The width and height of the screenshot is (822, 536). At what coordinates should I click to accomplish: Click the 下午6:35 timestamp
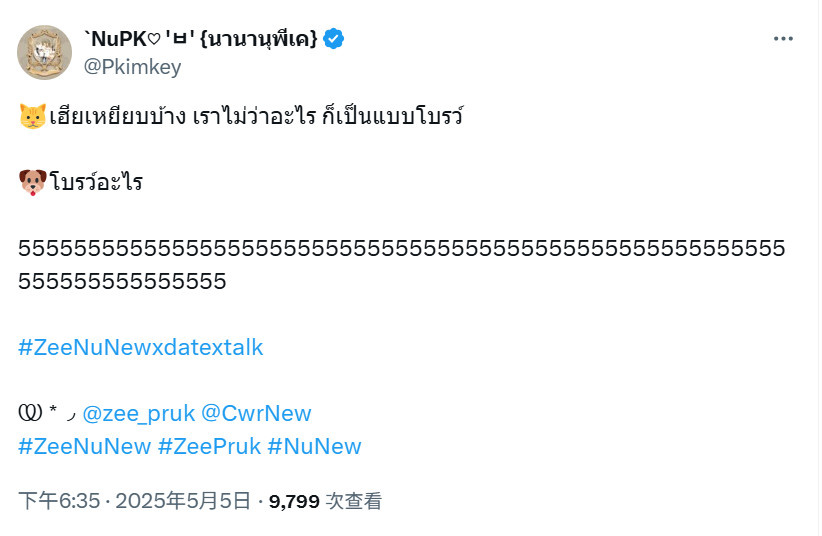(59, 501)
